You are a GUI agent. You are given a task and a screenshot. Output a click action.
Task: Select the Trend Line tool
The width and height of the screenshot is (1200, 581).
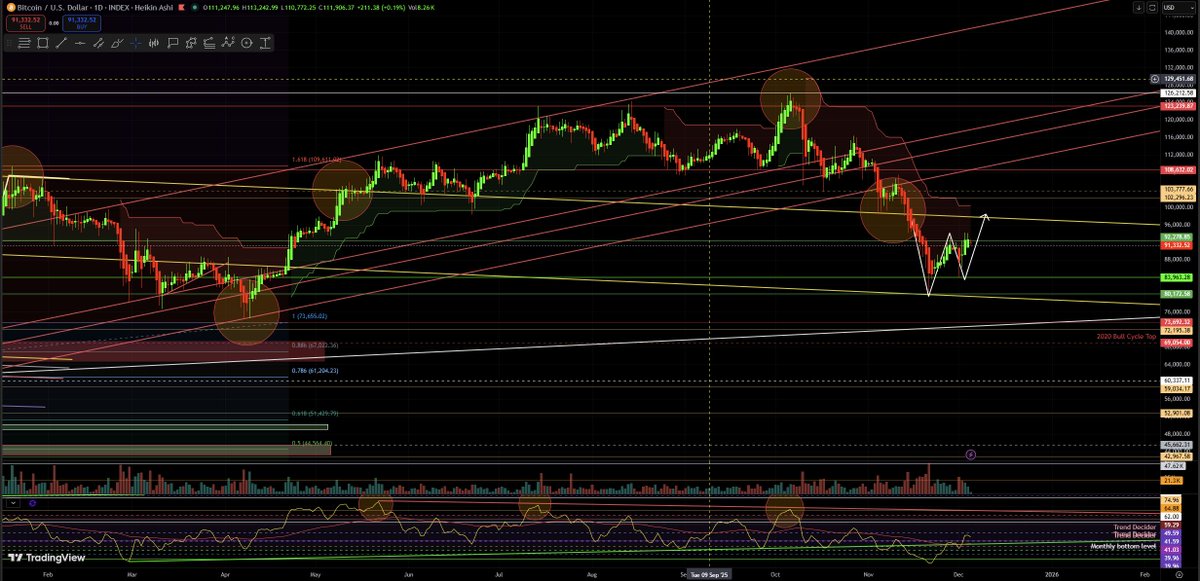tap(60, 43)
